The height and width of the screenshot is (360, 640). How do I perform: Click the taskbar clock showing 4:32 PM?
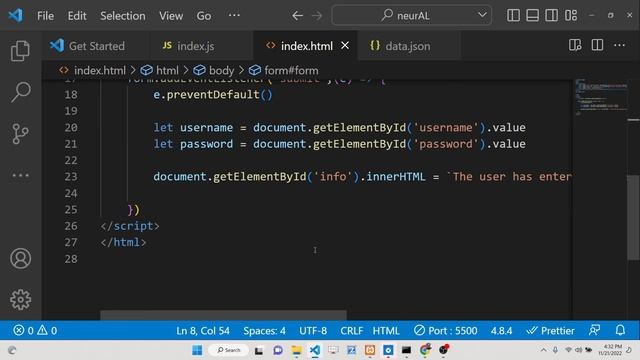coord(610,350)
